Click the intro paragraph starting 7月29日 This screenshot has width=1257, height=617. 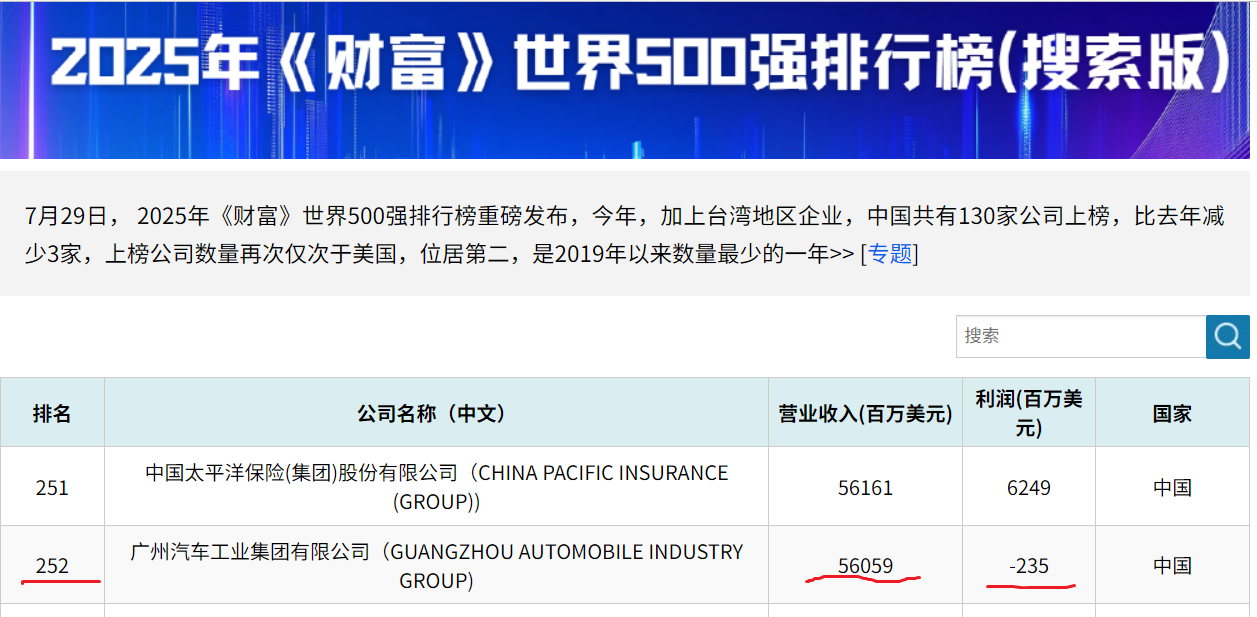[x=625, y=234]
